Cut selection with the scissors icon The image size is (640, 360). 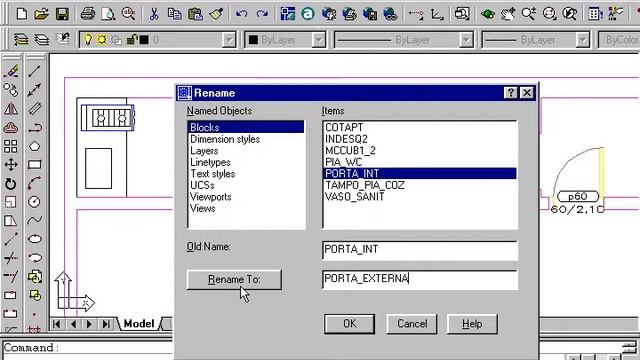(x=154, y=14)
